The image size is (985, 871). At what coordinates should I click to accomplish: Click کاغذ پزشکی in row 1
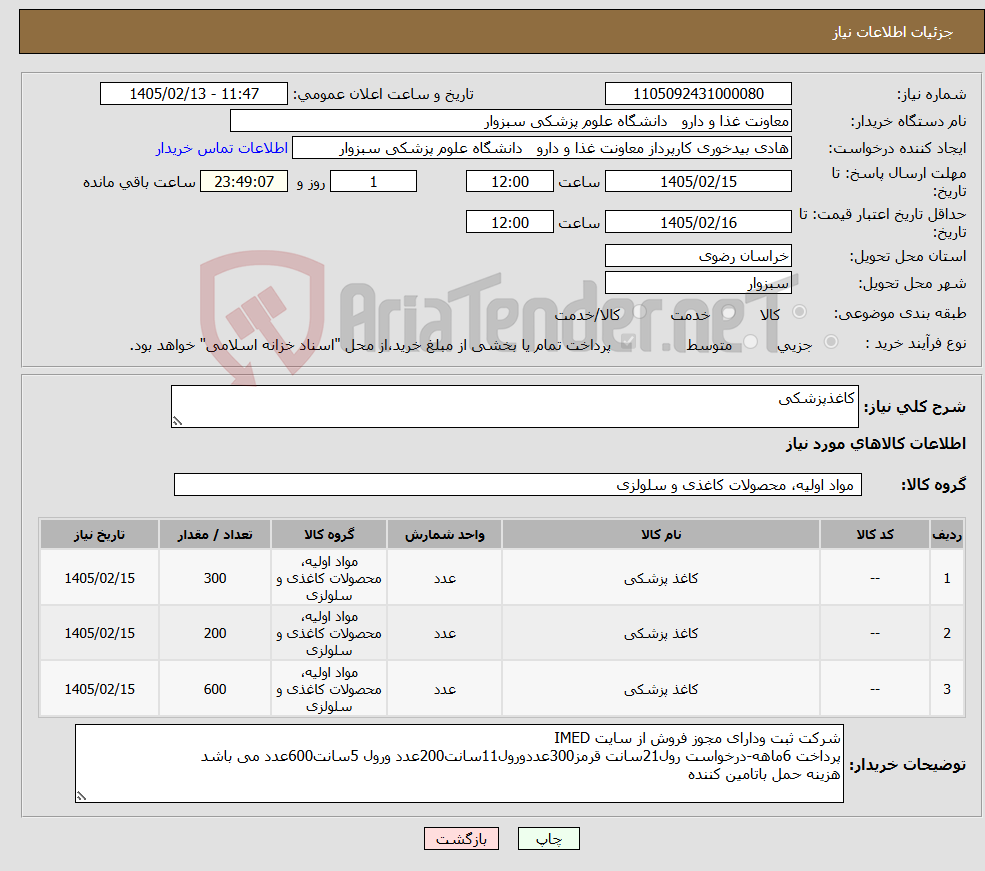(661, 578)
